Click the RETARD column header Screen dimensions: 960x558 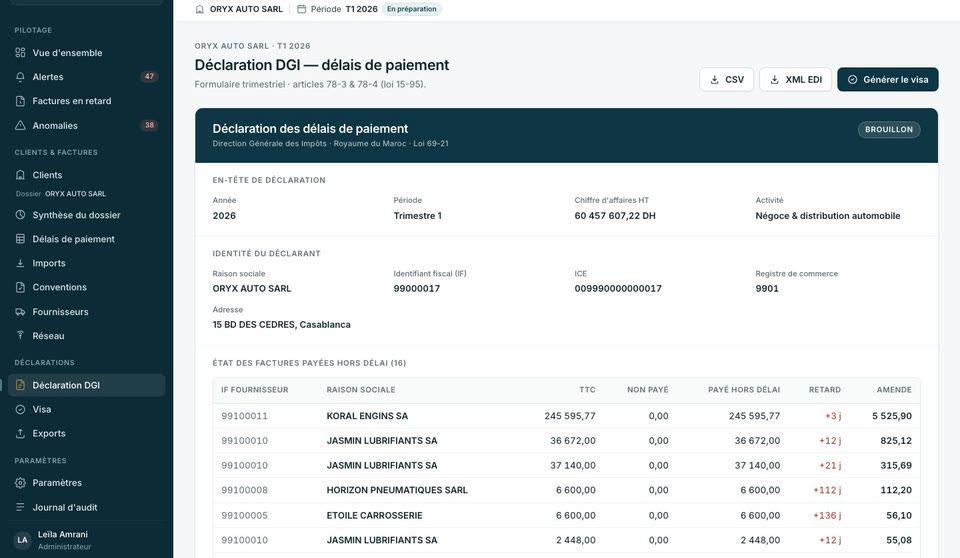click(825, 390)
